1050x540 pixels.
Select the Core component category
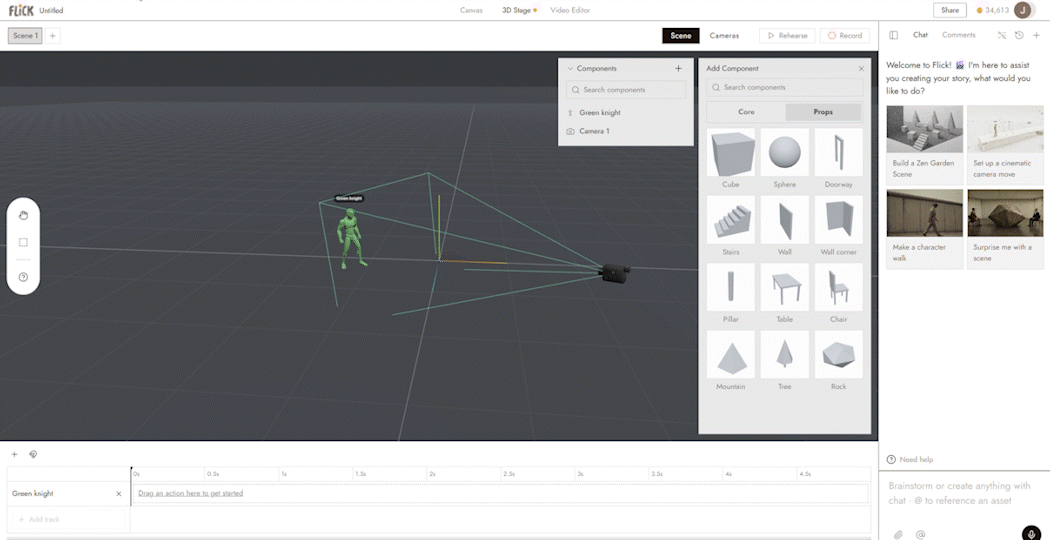click(x=746, y=112)
